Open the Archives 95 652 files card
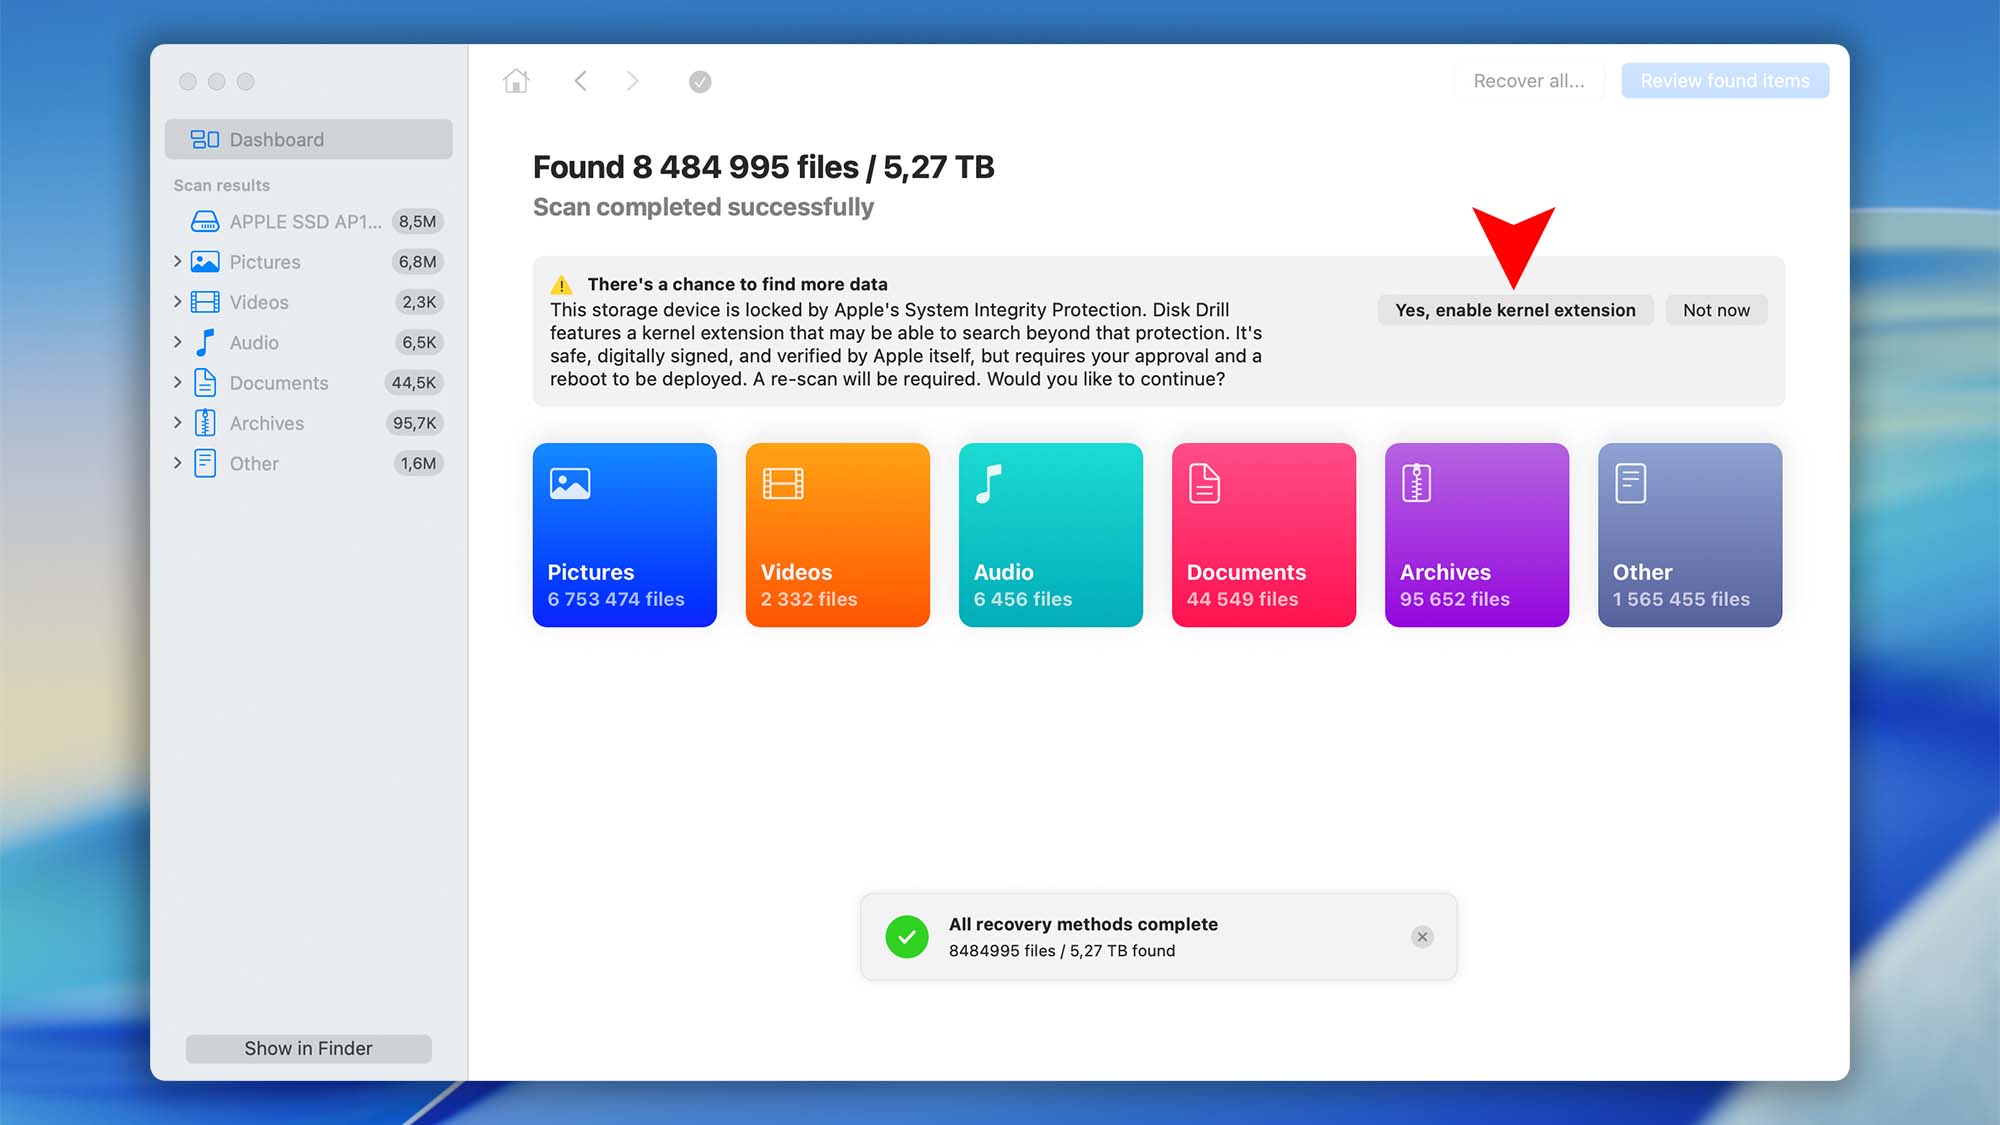Screen dimensions: 2000x1125 pyautogui.click(x=1477, y=535)
